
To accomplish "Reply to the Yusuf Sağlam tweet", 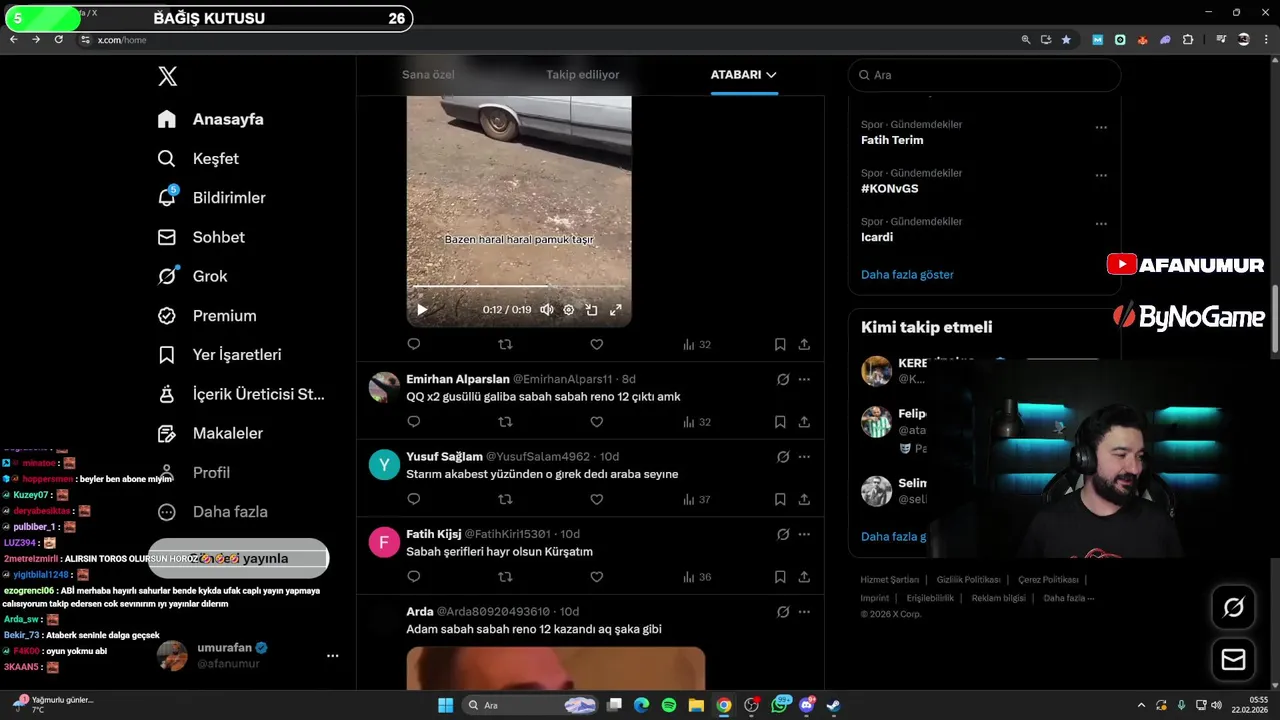I will pyautogui.click(x=414, y=499).
